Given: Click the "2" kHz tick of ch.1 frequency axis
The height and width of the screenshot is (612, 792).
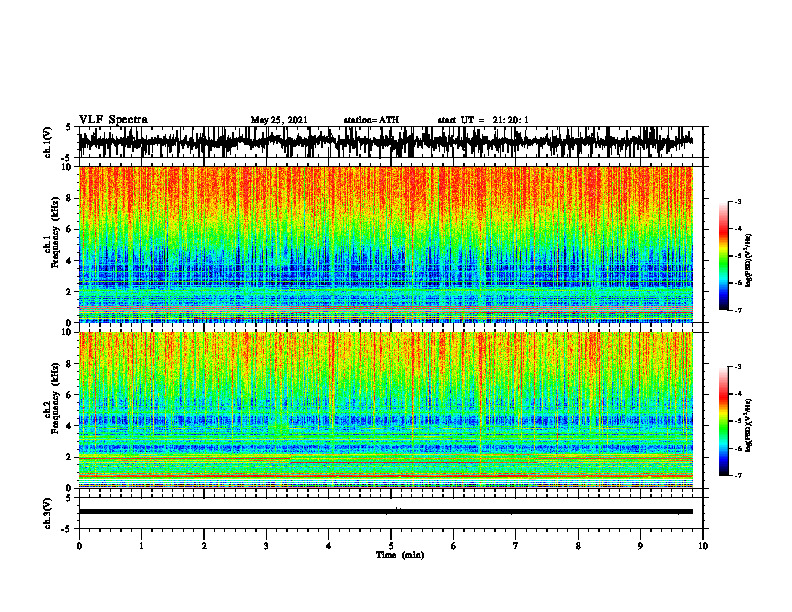Looking at the screenshot, I should [x=69, y=292].
